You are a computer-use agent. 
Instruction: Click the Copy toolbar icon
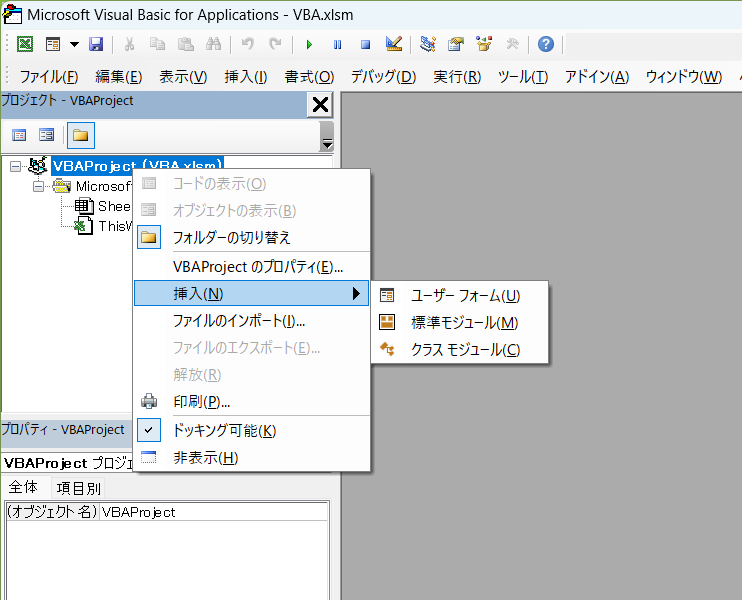coord(157,44)
